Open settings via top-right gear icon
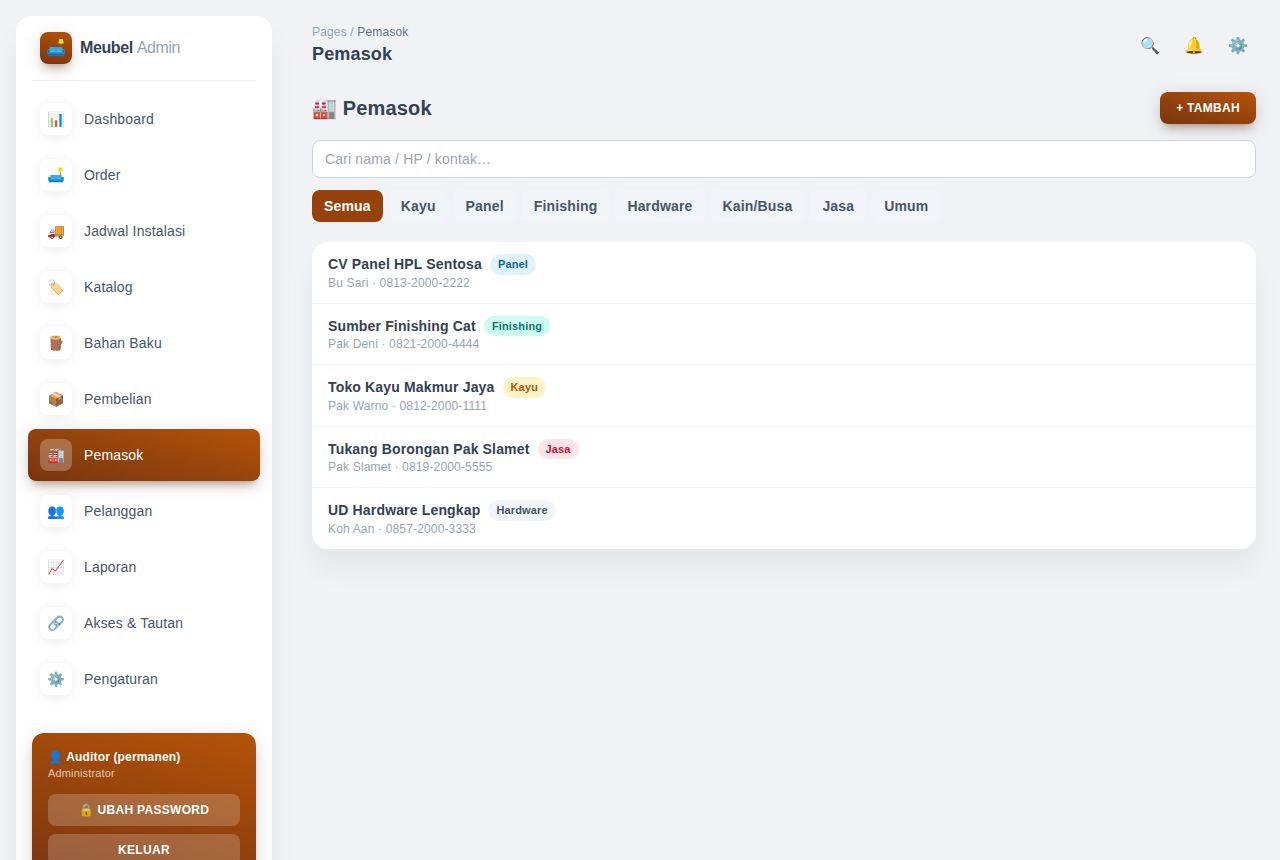Viewport: 1280px width, 860px height. 1238,45
